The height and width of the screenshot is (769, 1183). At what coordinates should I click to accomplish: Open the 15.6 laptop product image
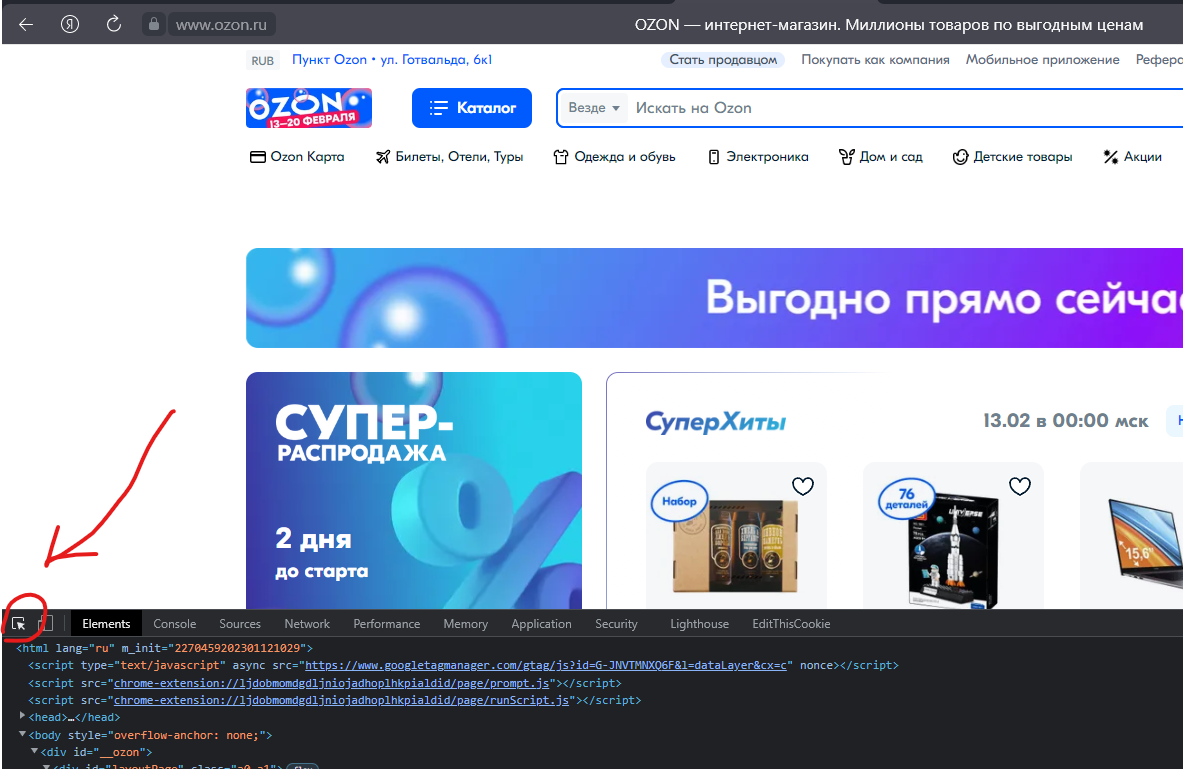(1145, 543)
